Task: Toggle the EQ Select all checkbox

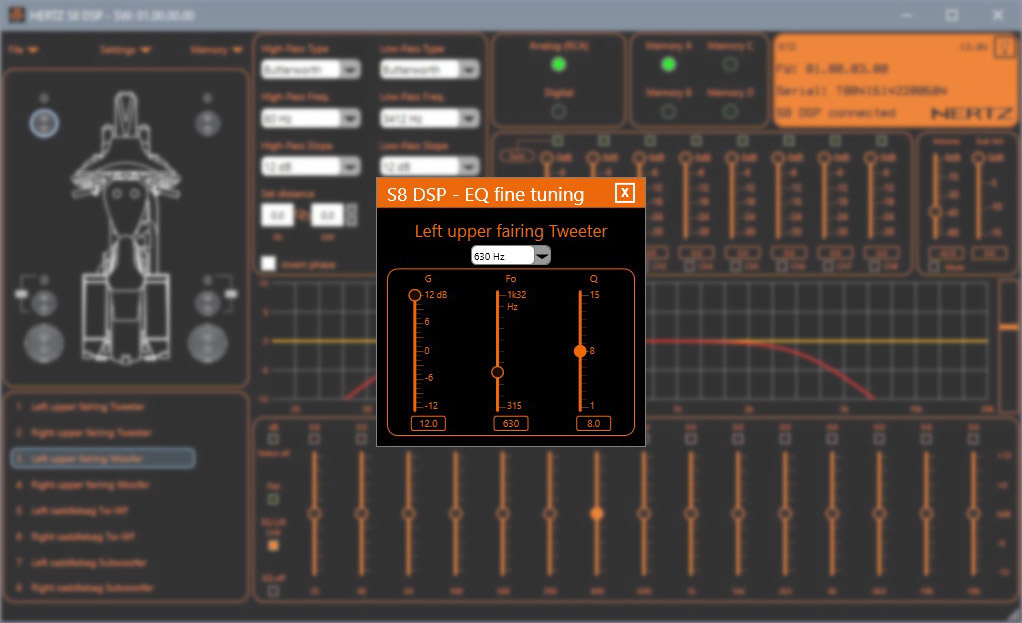Action: click(x=274, y=438)
